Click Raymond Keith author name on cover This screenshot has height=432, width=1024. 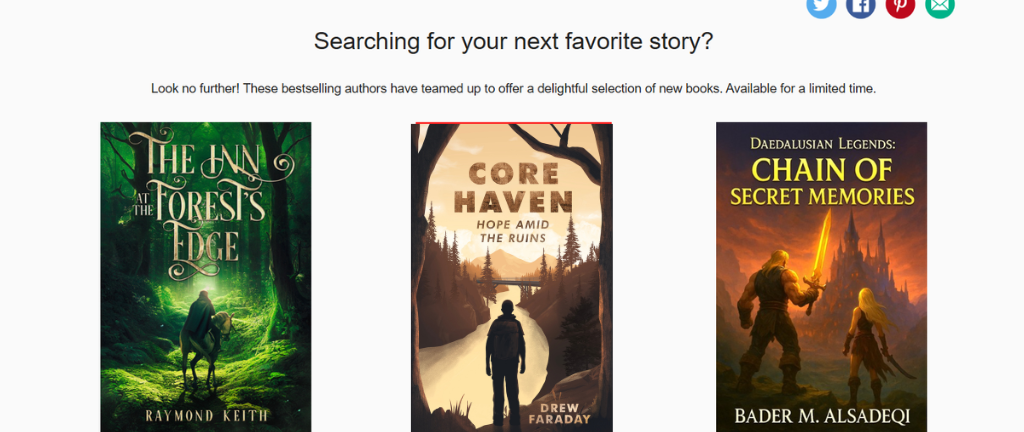206,416
